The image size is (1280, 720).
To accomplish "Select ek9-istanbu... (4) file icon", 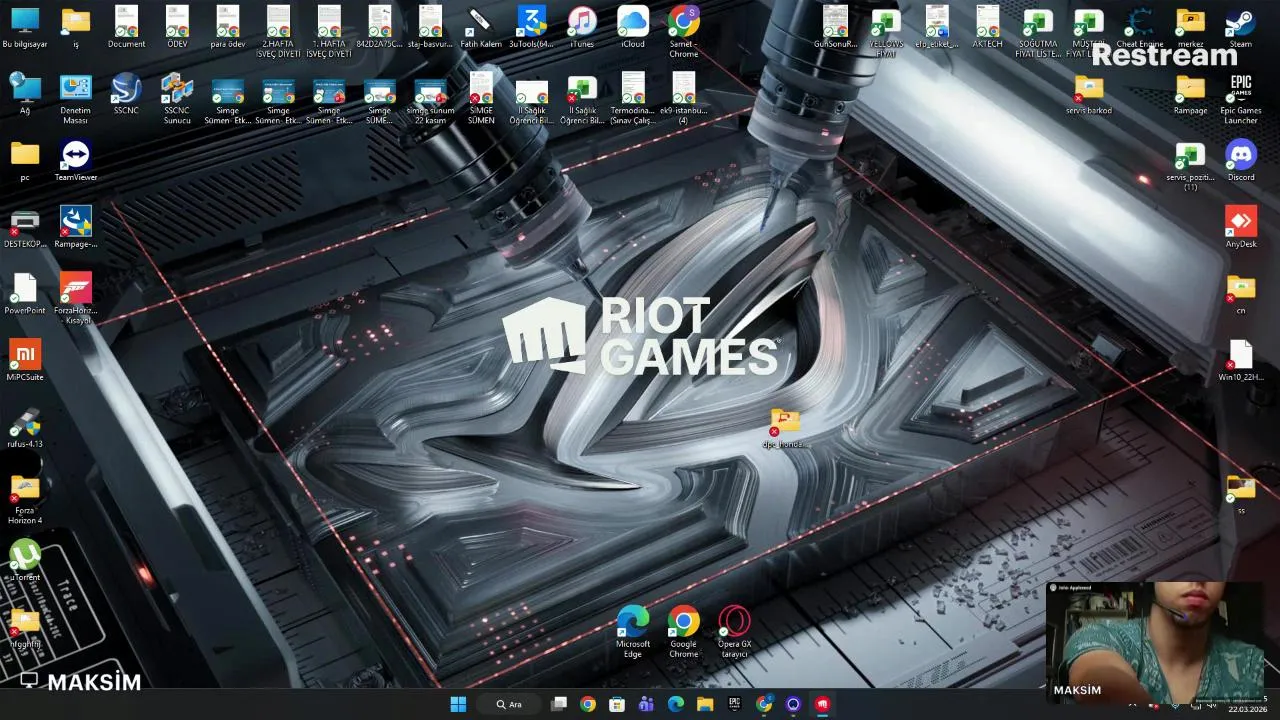I will (x=684, y=99).
